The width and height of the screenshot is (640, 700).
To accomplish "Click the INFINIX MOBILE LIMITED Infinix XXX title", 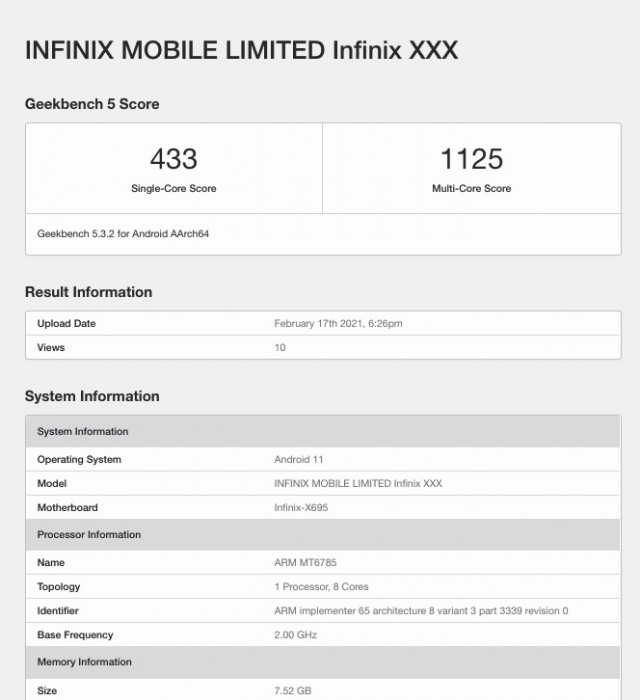I will coord(241,50).
